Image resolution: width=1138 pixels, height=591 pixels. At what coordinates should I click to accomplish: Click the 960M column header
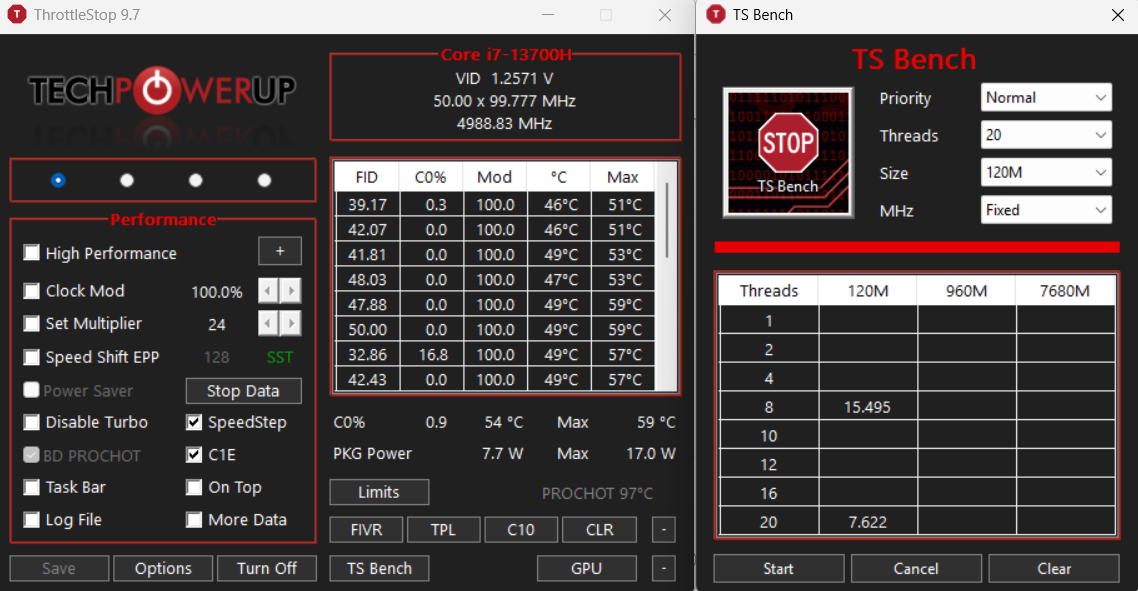pyautogui.click(x=966, y=291)
